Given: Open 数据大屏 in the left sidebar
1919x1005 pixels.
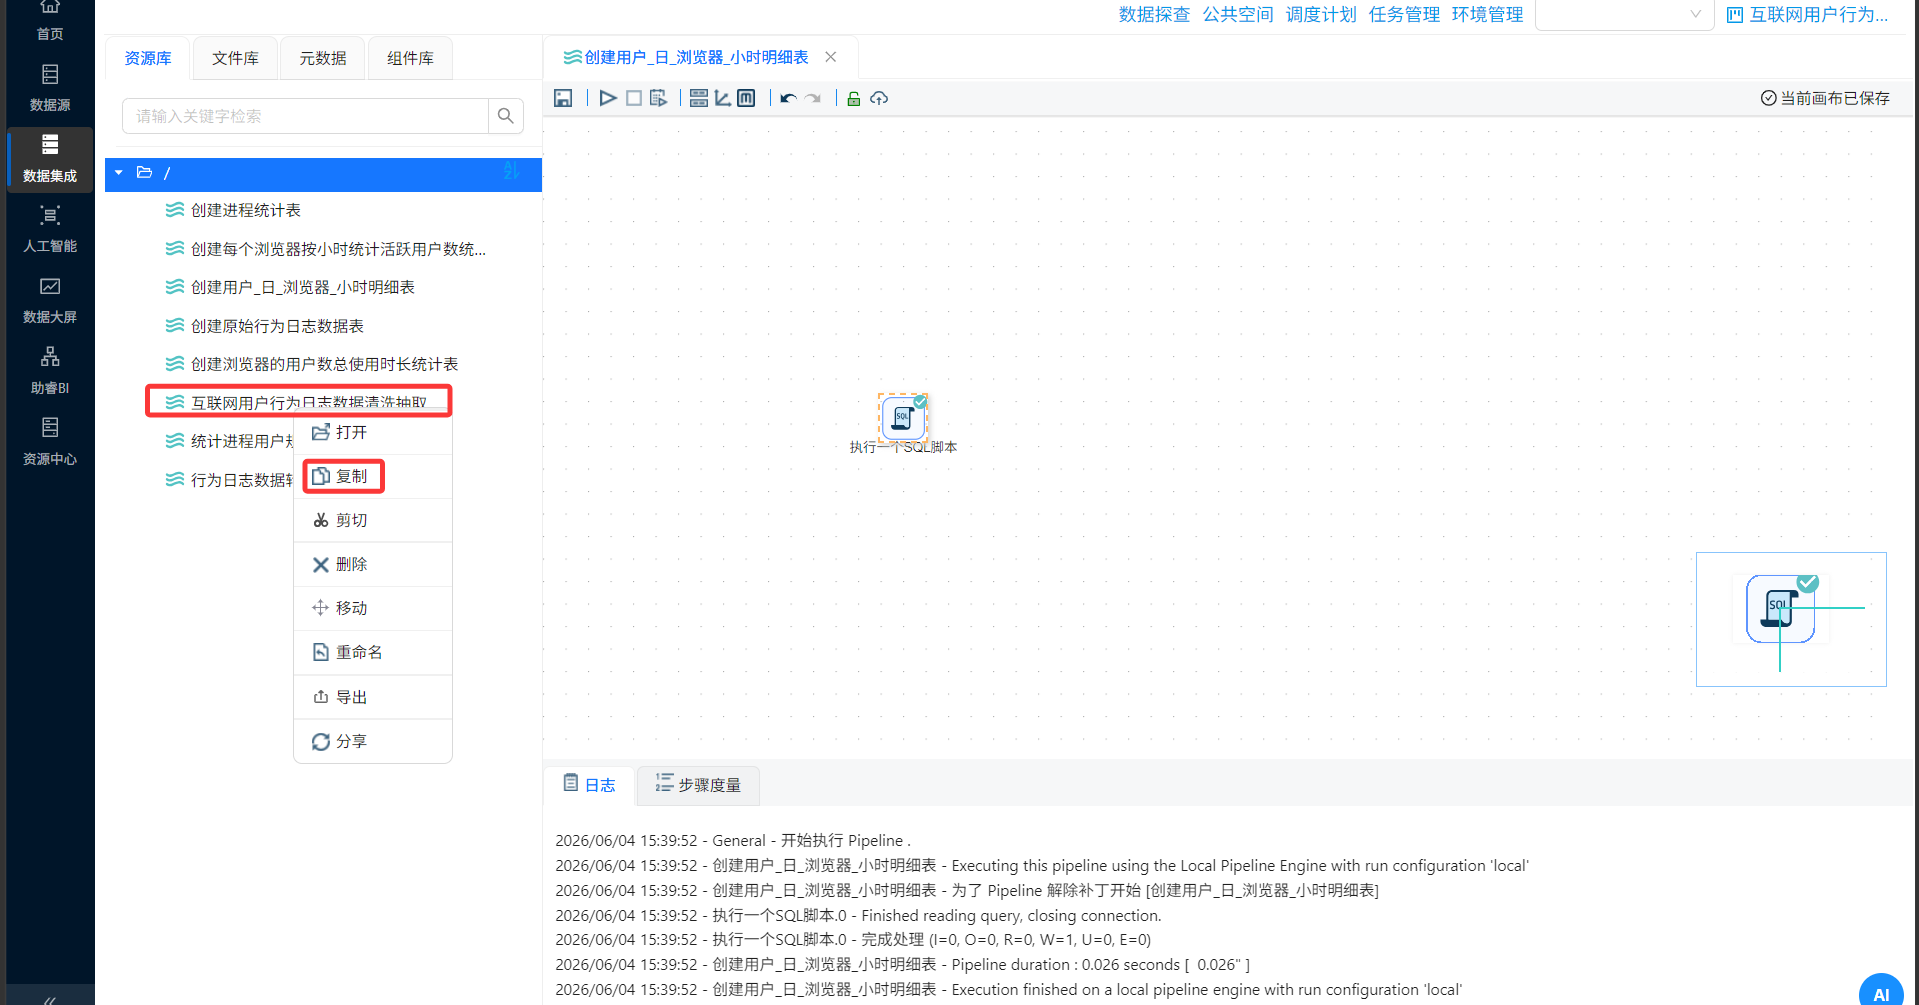Looking at the screenshot, I should coord(50,300).
